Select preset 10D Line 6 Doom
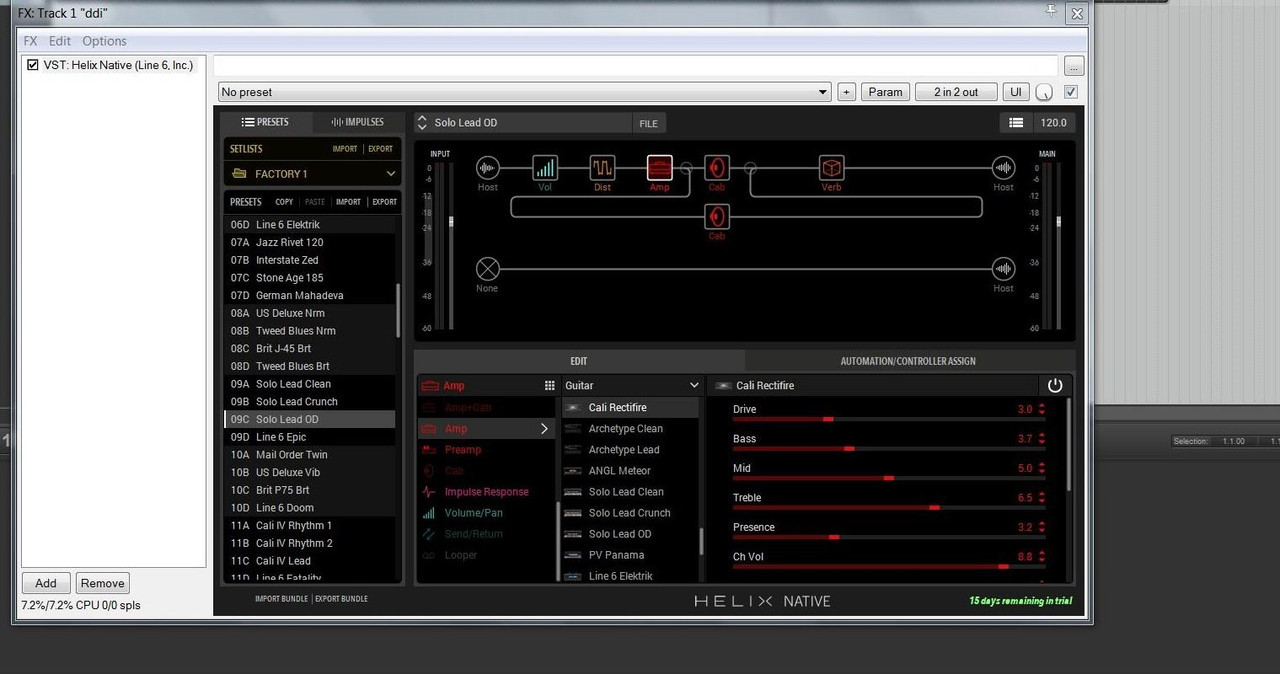Screen dimensions: 1280x674 (310, 508)
